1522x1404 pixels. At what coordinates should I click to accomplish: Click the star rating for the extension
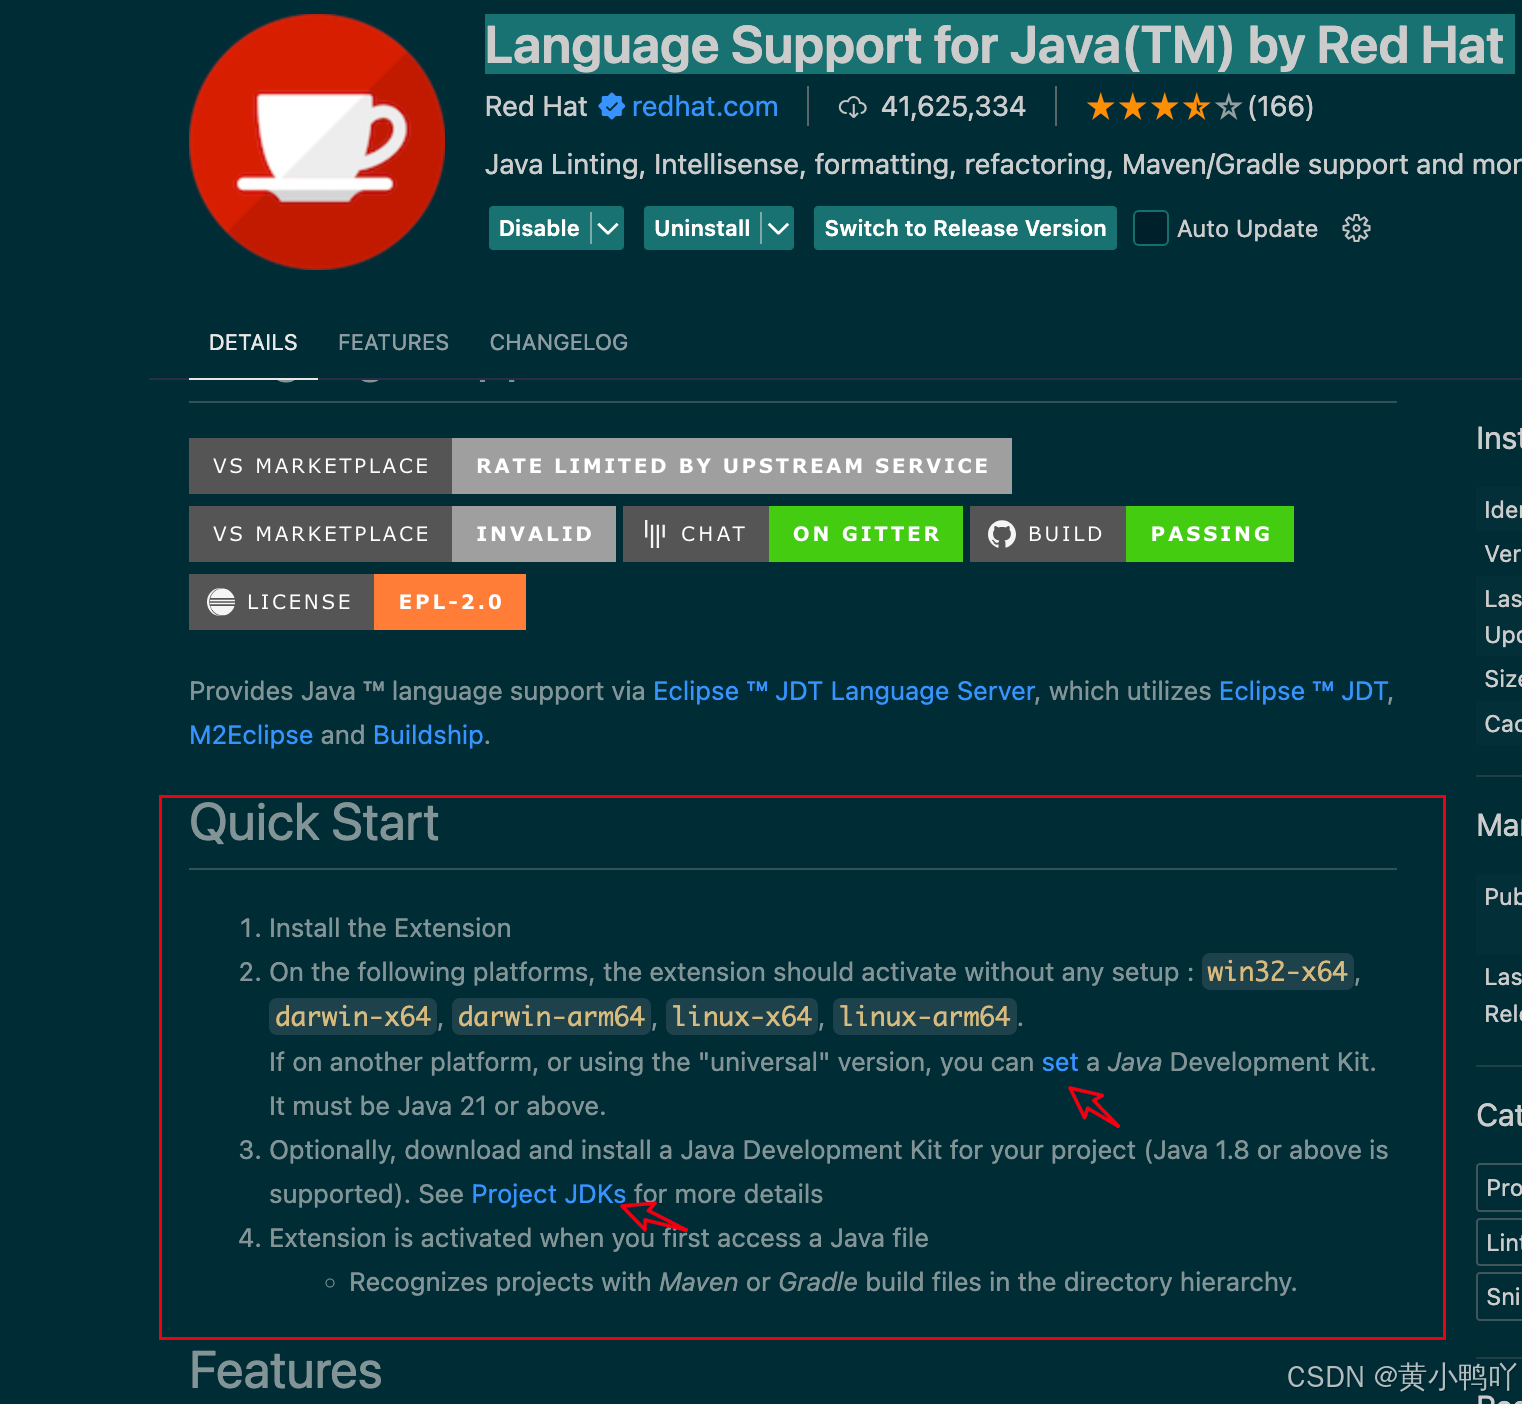pos(1164,106)
